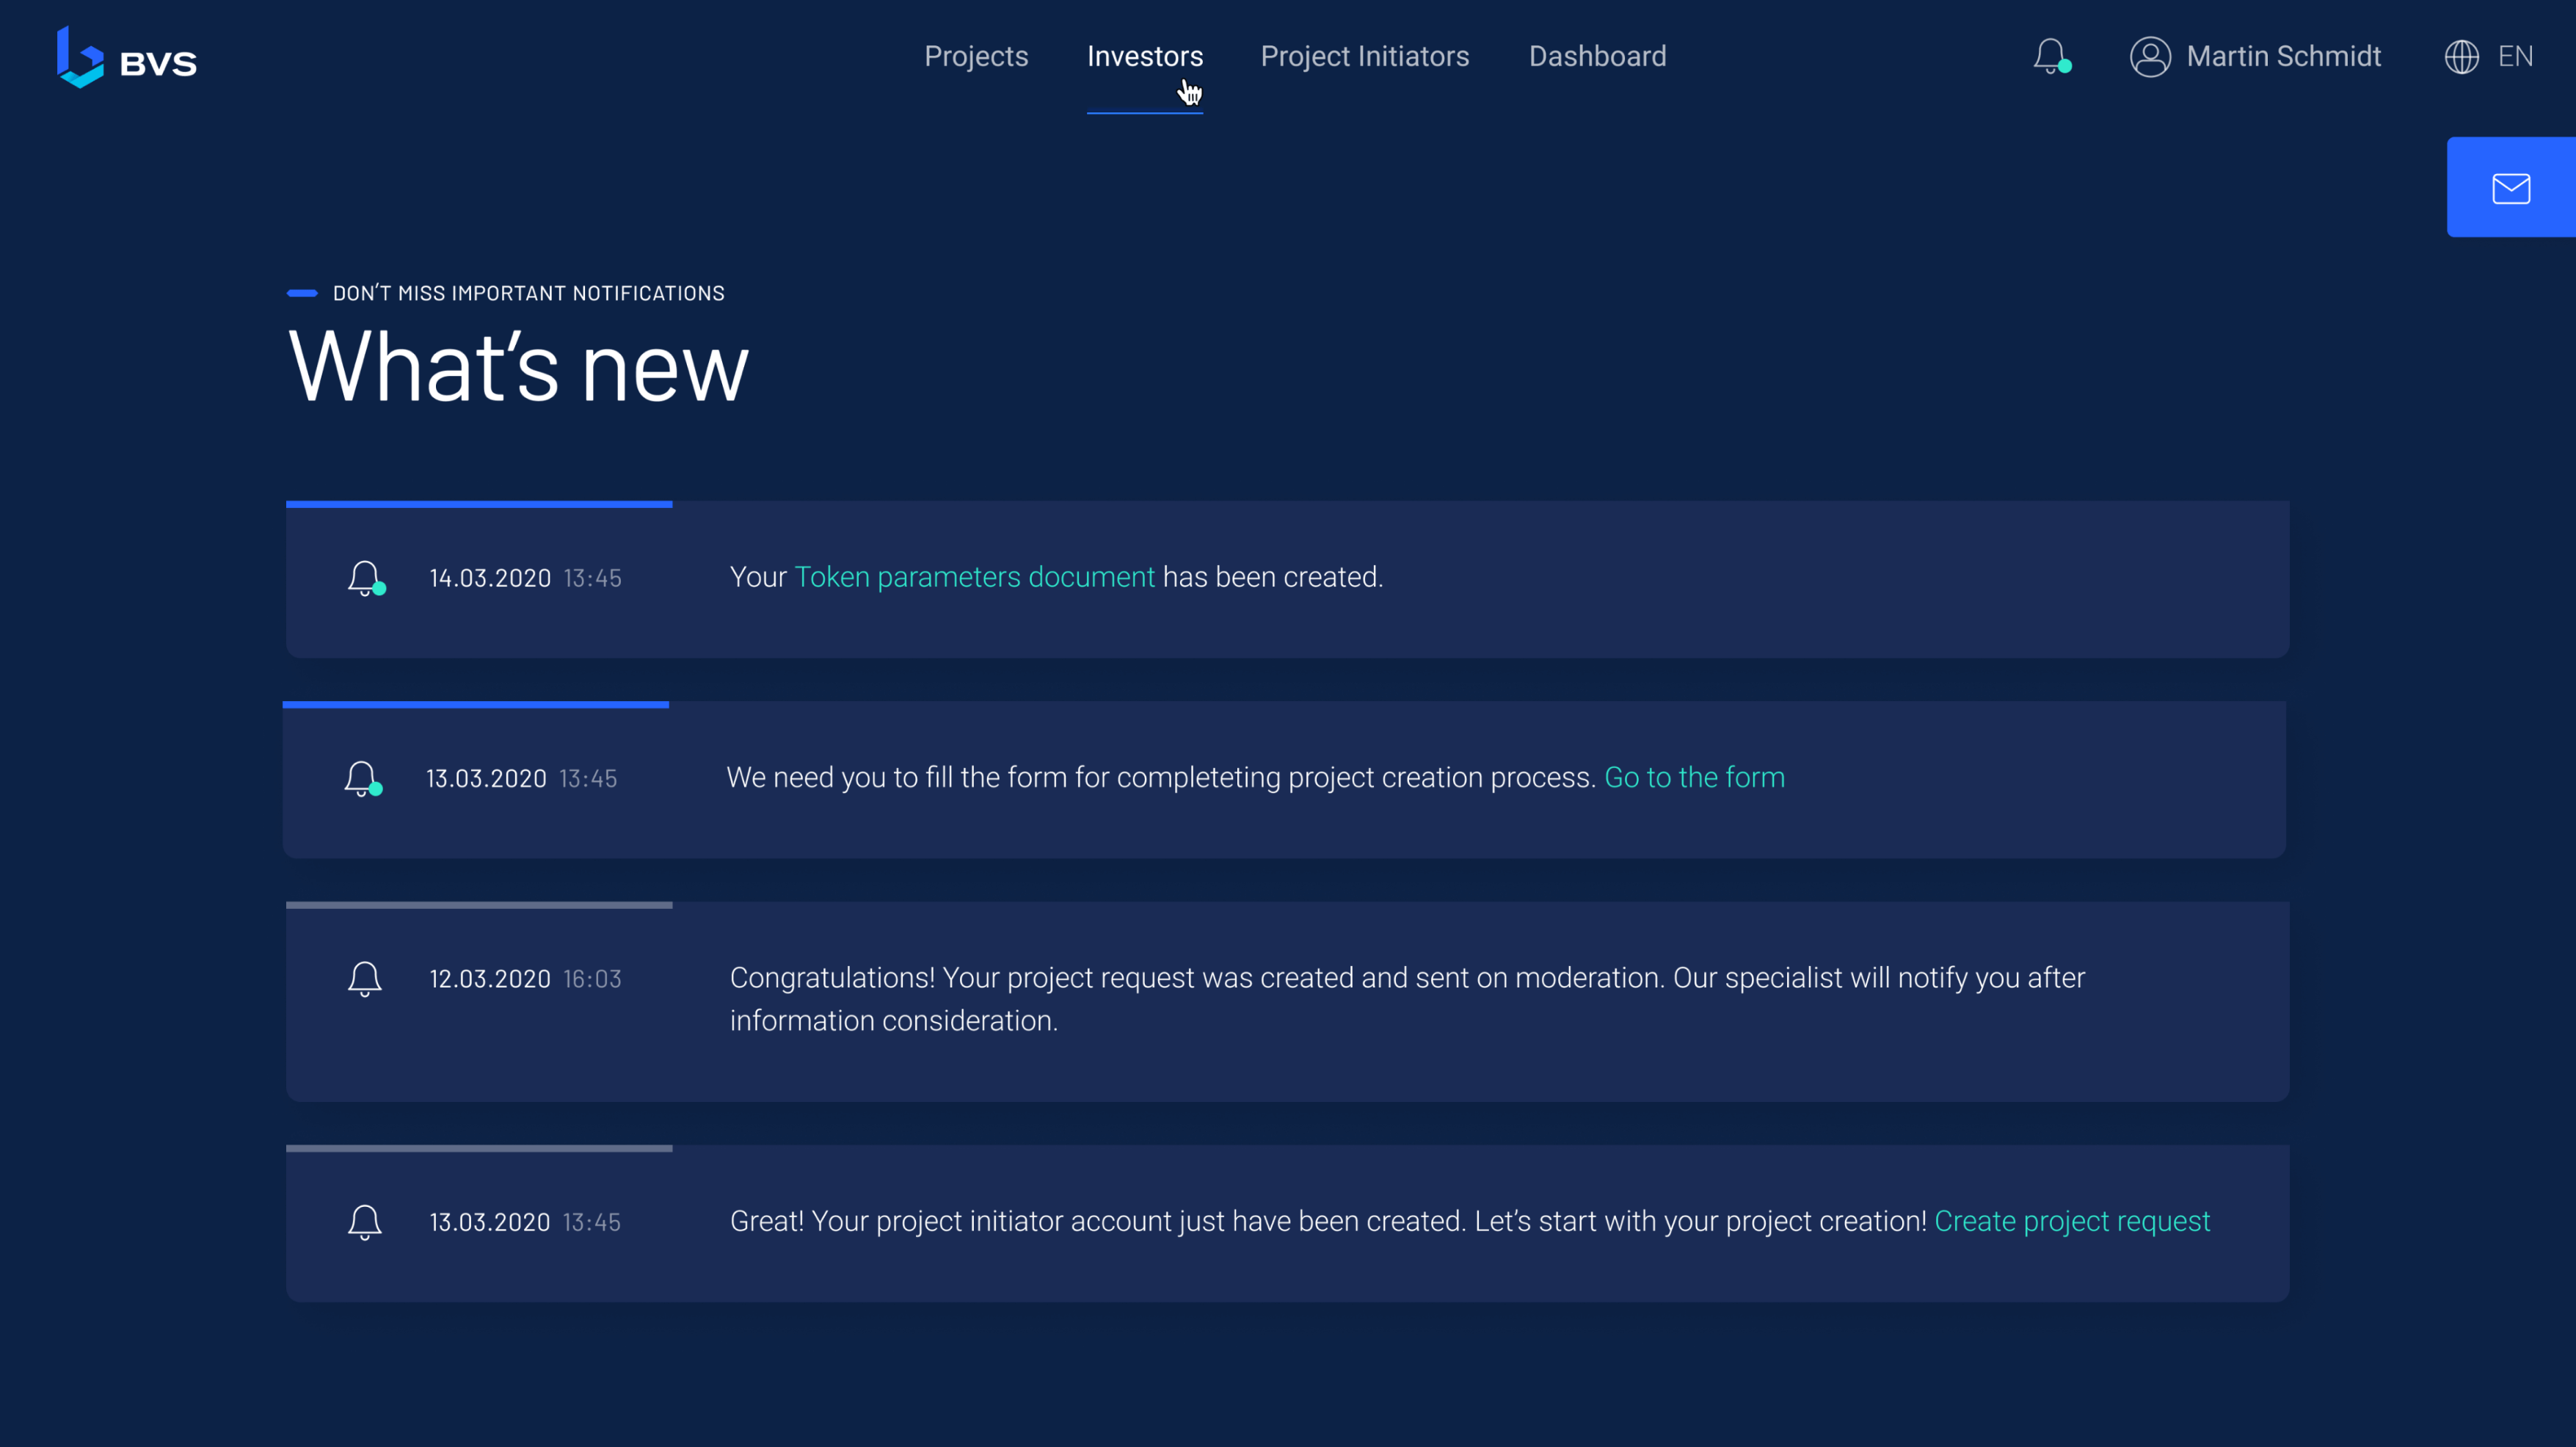Click bell icon of 14.03.2020 notification
Image resolution: width=2576 pixels, height=1447 pixels.
point(365,578)
